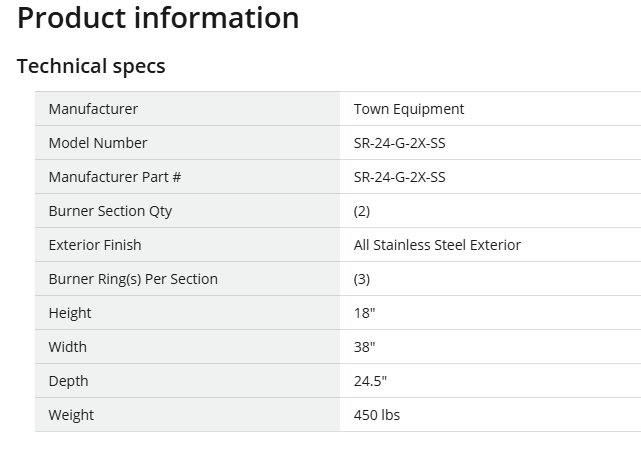Viewport: 641px width, 462px height.
Task: Select the Technical specs subheading
Action: click(91, 66)
